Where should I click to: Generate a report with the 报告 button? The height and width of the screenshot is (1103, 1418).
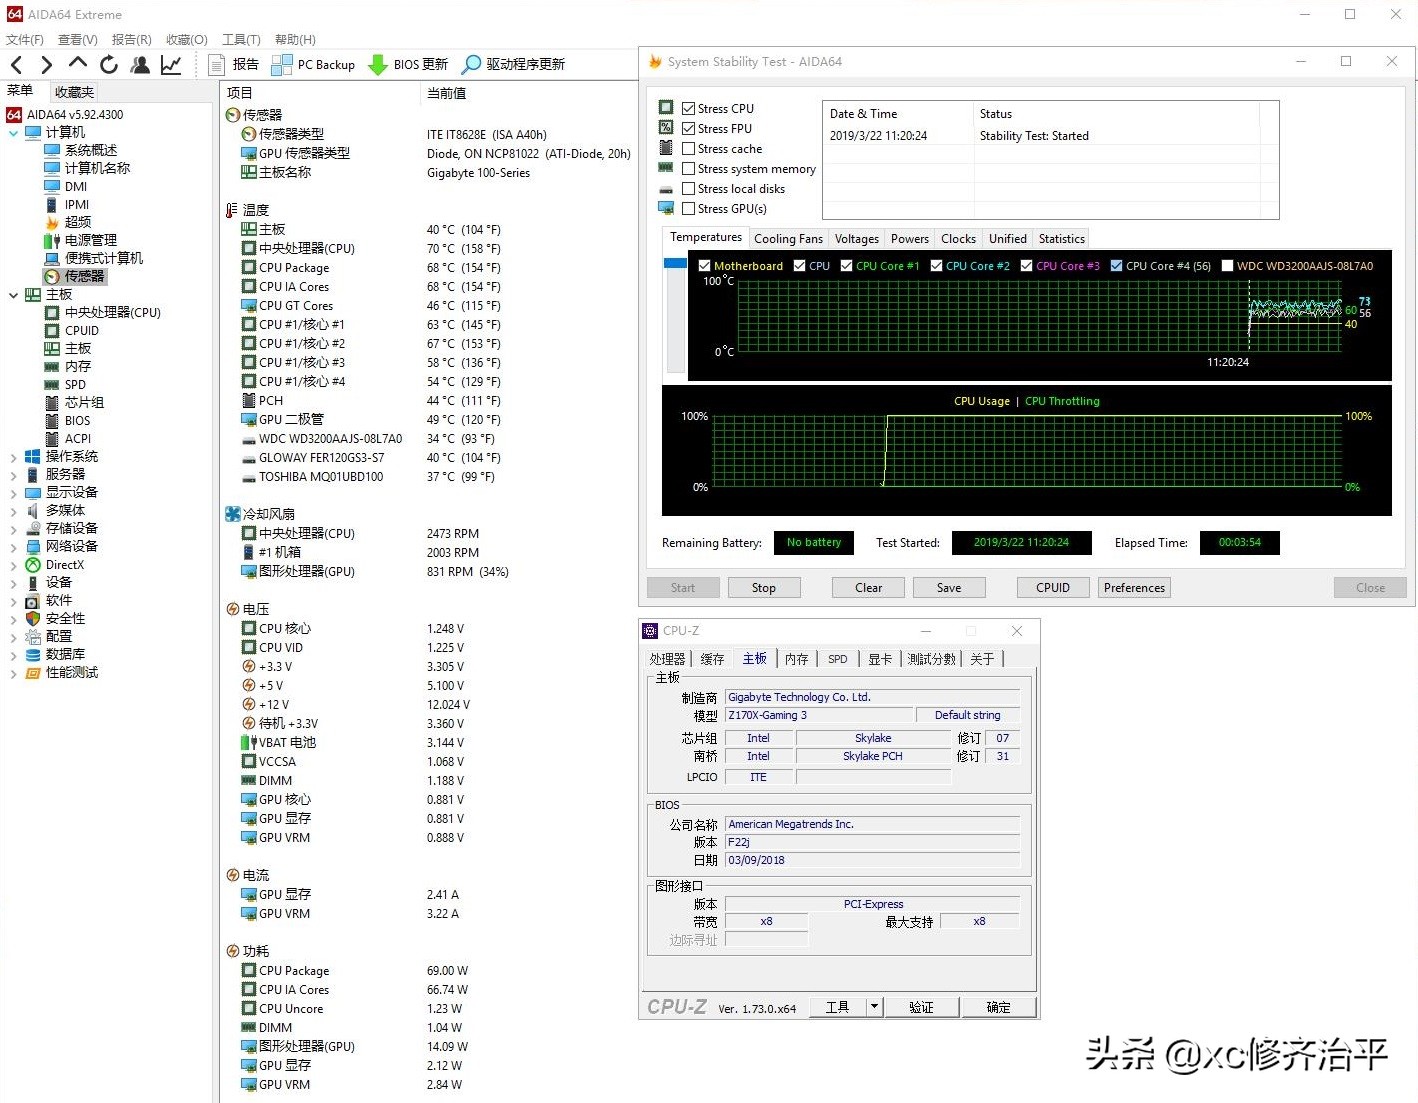point(234,65)
